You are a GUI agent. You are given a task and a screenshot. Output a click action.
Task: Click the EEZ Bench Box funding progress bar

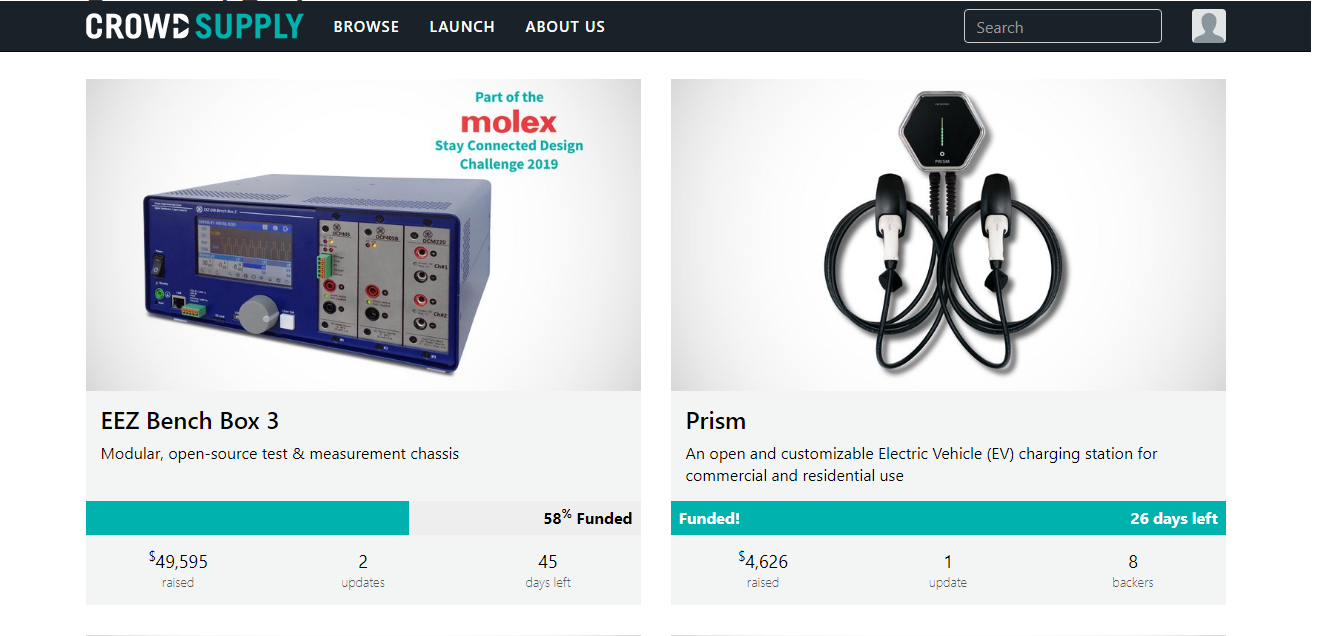click(x=363, y=518)
